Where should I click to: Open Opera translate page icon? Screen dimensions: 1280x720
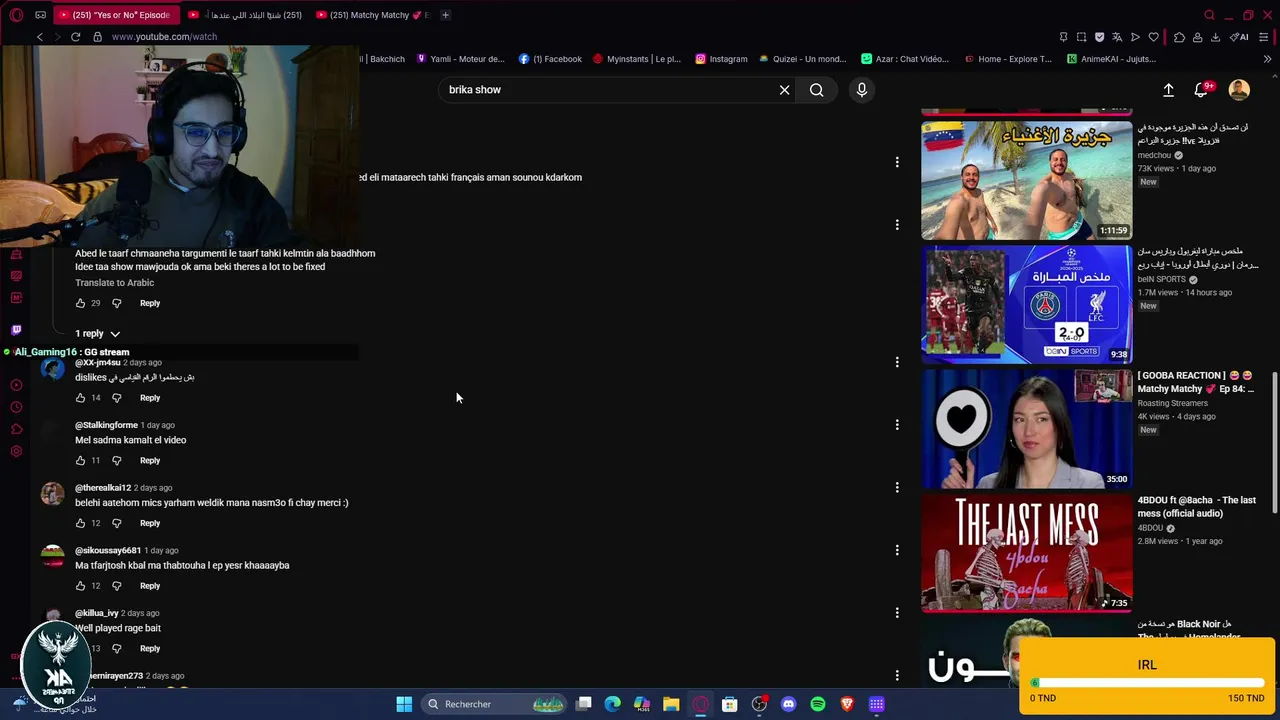click(x=1117, y=37)
